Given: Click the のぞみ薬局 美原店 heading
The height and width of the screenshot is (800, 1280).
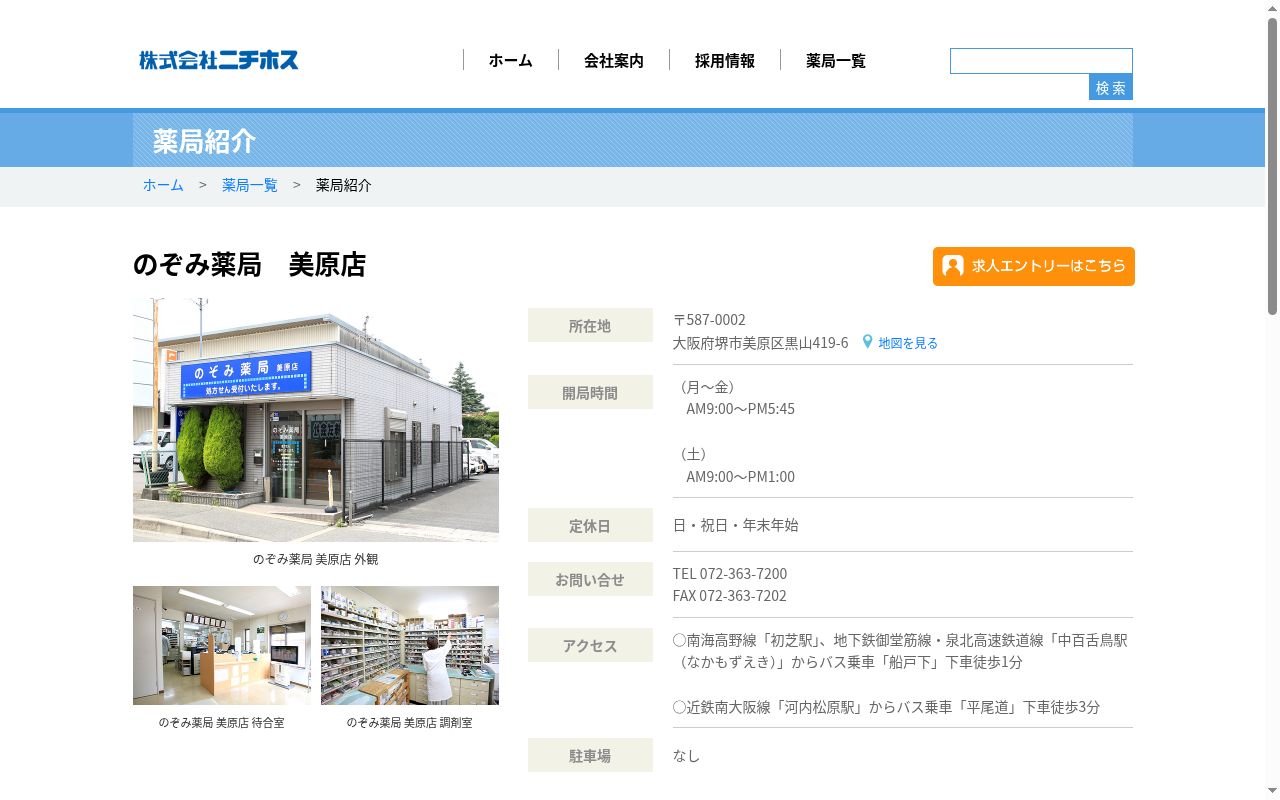Looking at the screenshot, I should tap(249, 265).
